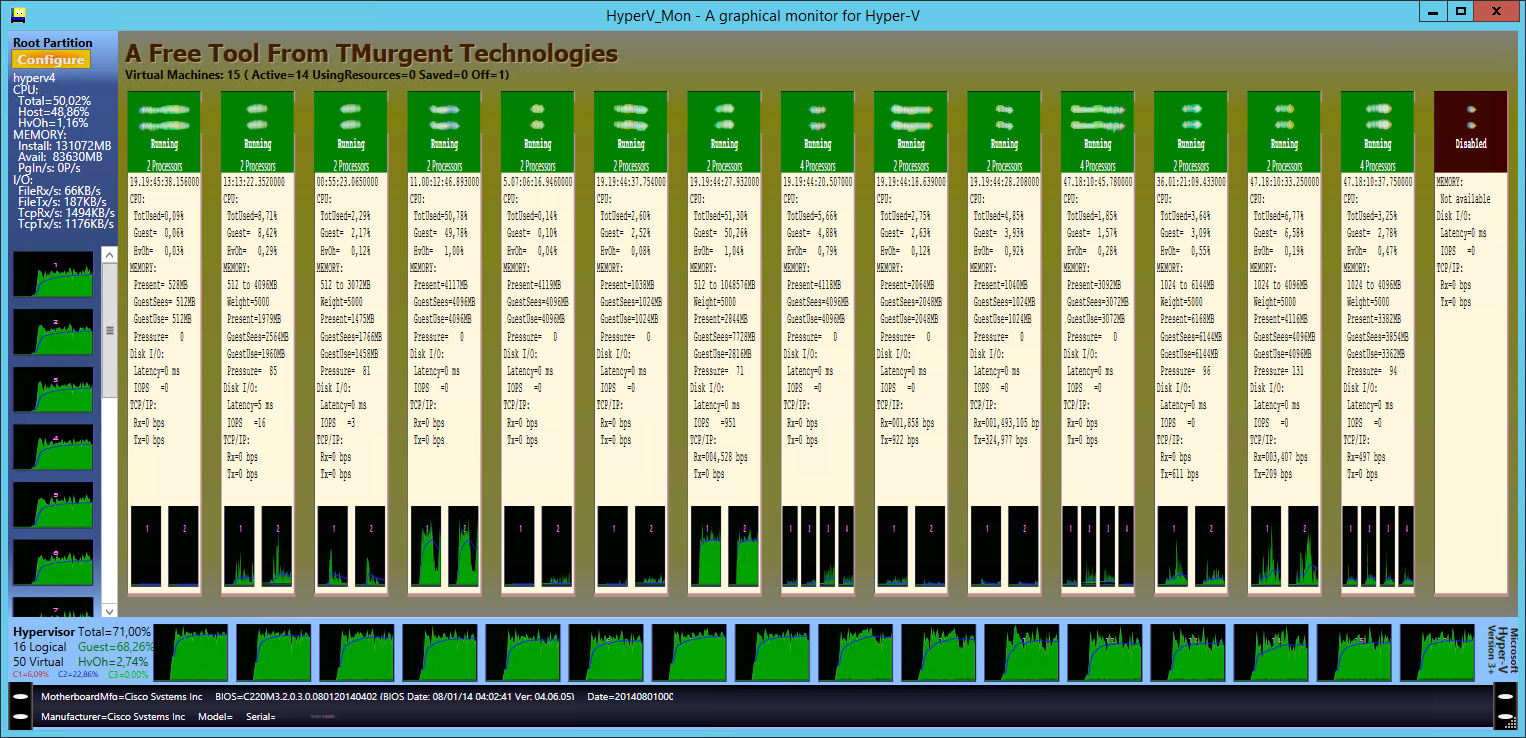The image size is (1526, 738).
Task: Click 'MotherboardMfg=Cisco Systems Inc' entry
Action: click(x=122, y=696)
